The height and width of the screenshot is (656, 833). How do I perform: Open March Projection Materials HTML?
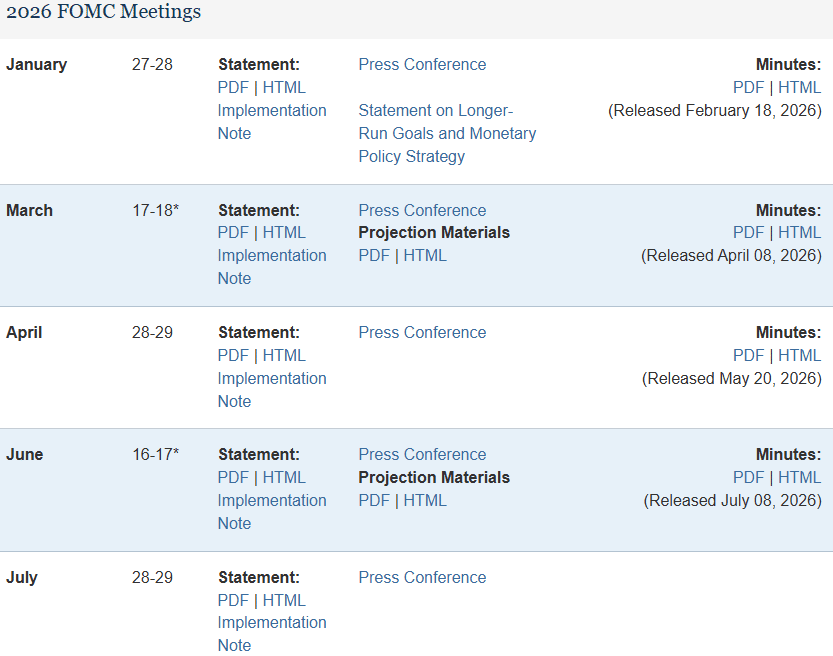click(425, 255)
